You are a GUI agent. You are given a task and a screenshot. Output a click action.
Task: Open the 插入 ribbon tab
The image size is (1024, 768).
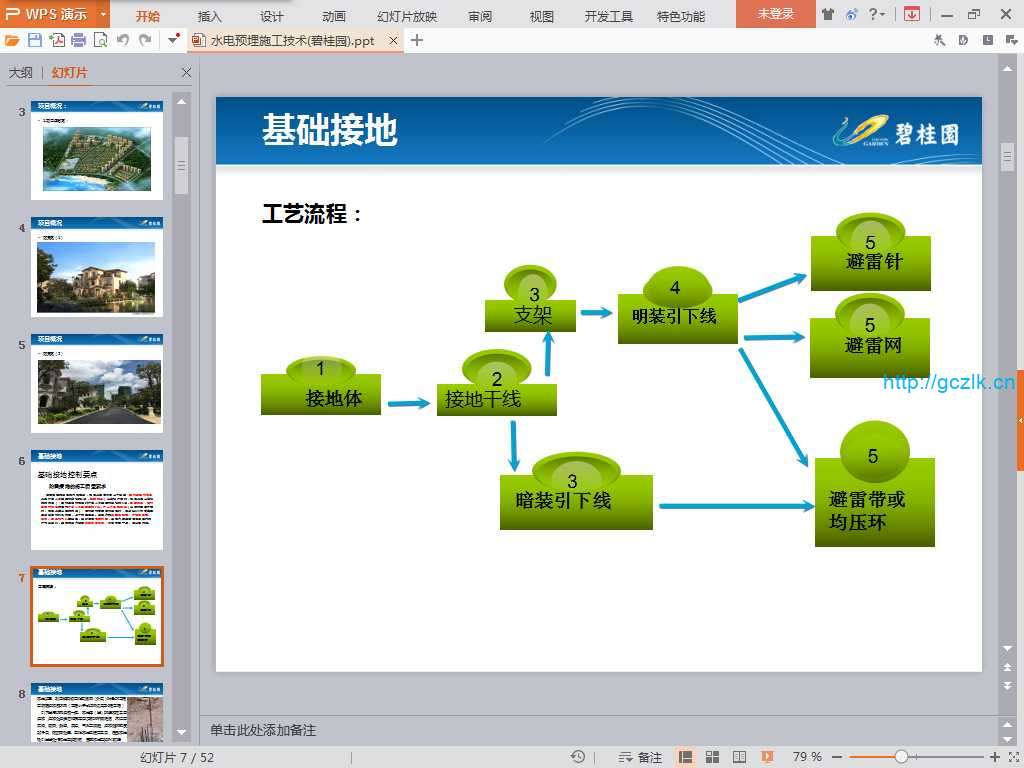210,16
